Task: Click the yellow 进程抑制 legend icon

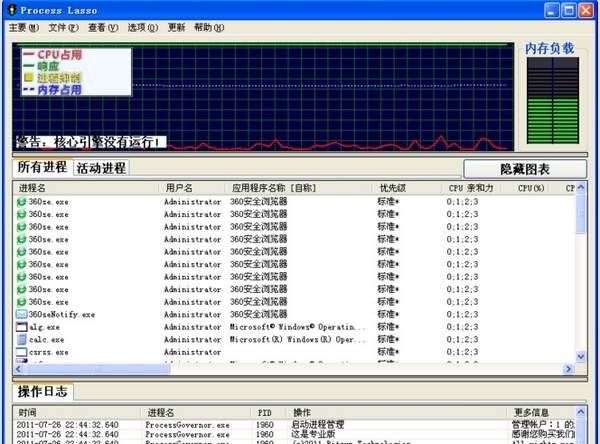Action: click(x=29, y=77)
